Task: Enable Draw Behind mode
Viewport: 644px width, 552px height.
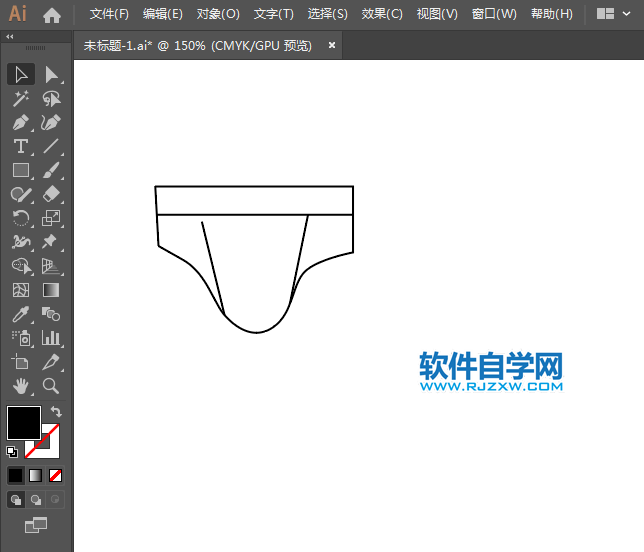Action: click(36, 499)
